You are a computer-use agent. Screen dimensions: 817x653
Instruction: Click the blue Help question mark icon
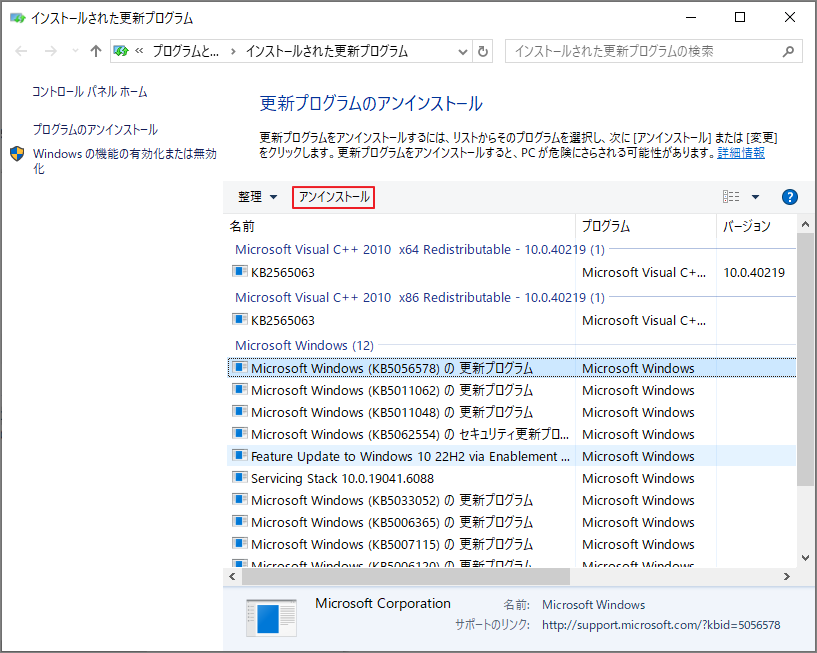tap(790, 196)
